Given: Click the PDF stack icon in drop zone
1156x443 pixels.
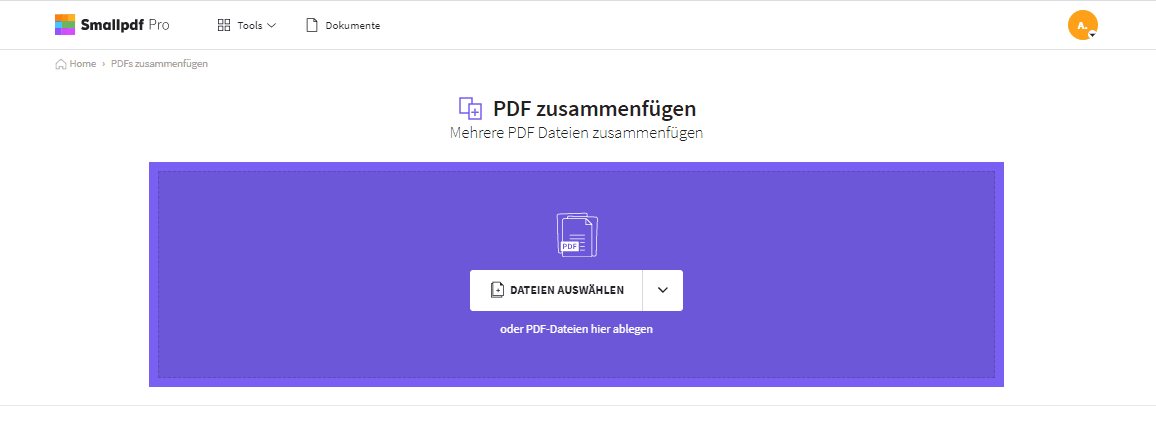Looking at the screenshot, I should pos(577,235).
